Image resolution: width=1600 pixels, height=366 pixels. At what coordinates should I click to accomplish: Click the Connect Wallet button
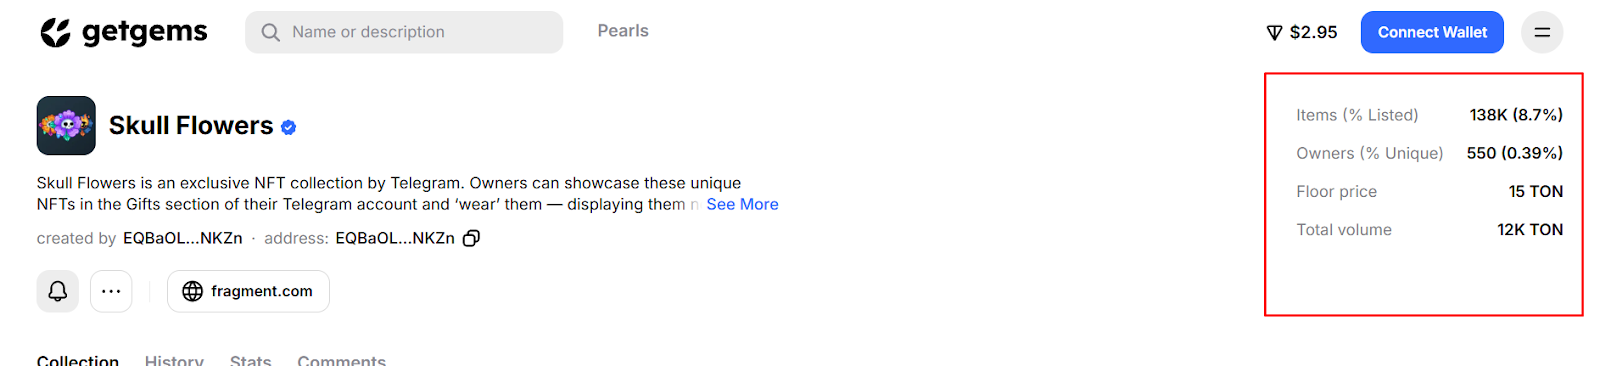click(x=1432, y=32)
